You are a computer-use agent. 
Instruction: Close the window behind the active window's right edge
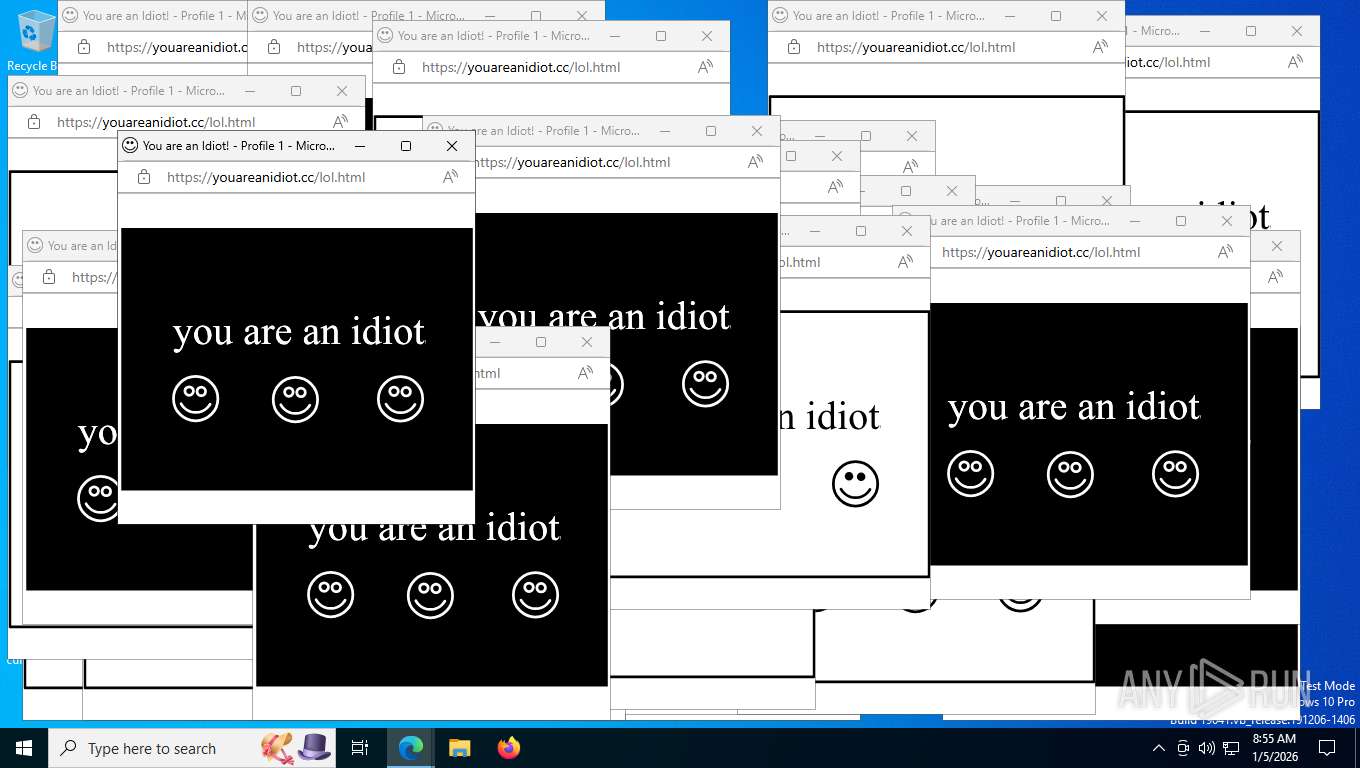click(757, 131)
